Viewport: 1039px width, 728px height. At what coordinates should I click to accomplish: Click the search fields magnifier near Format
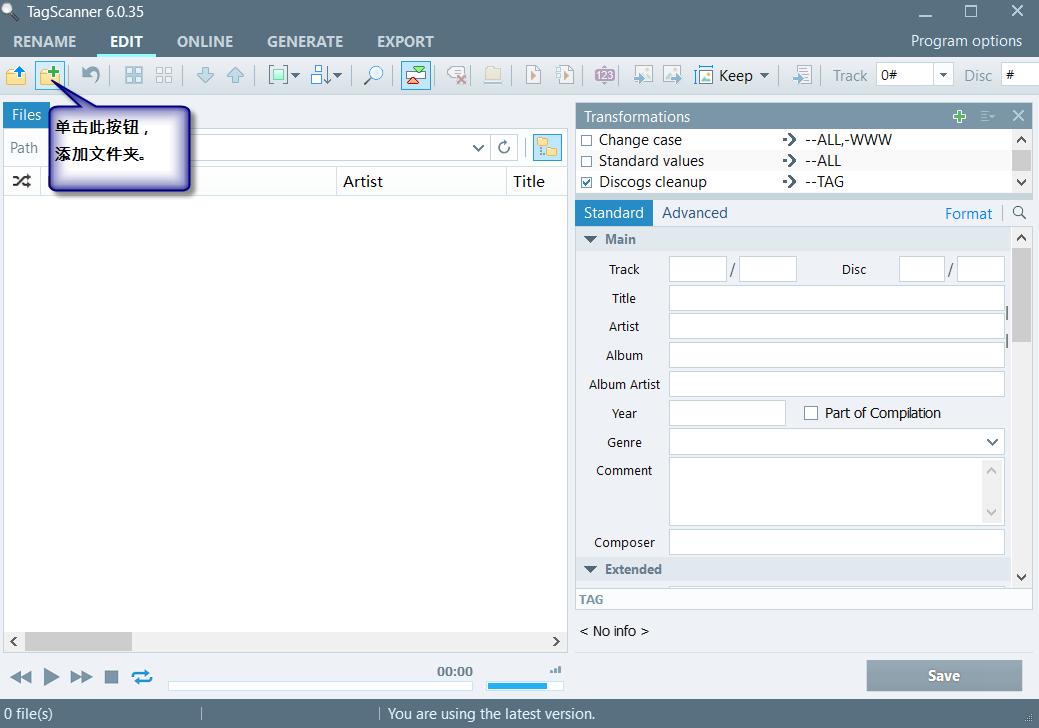coord(1019,213)
